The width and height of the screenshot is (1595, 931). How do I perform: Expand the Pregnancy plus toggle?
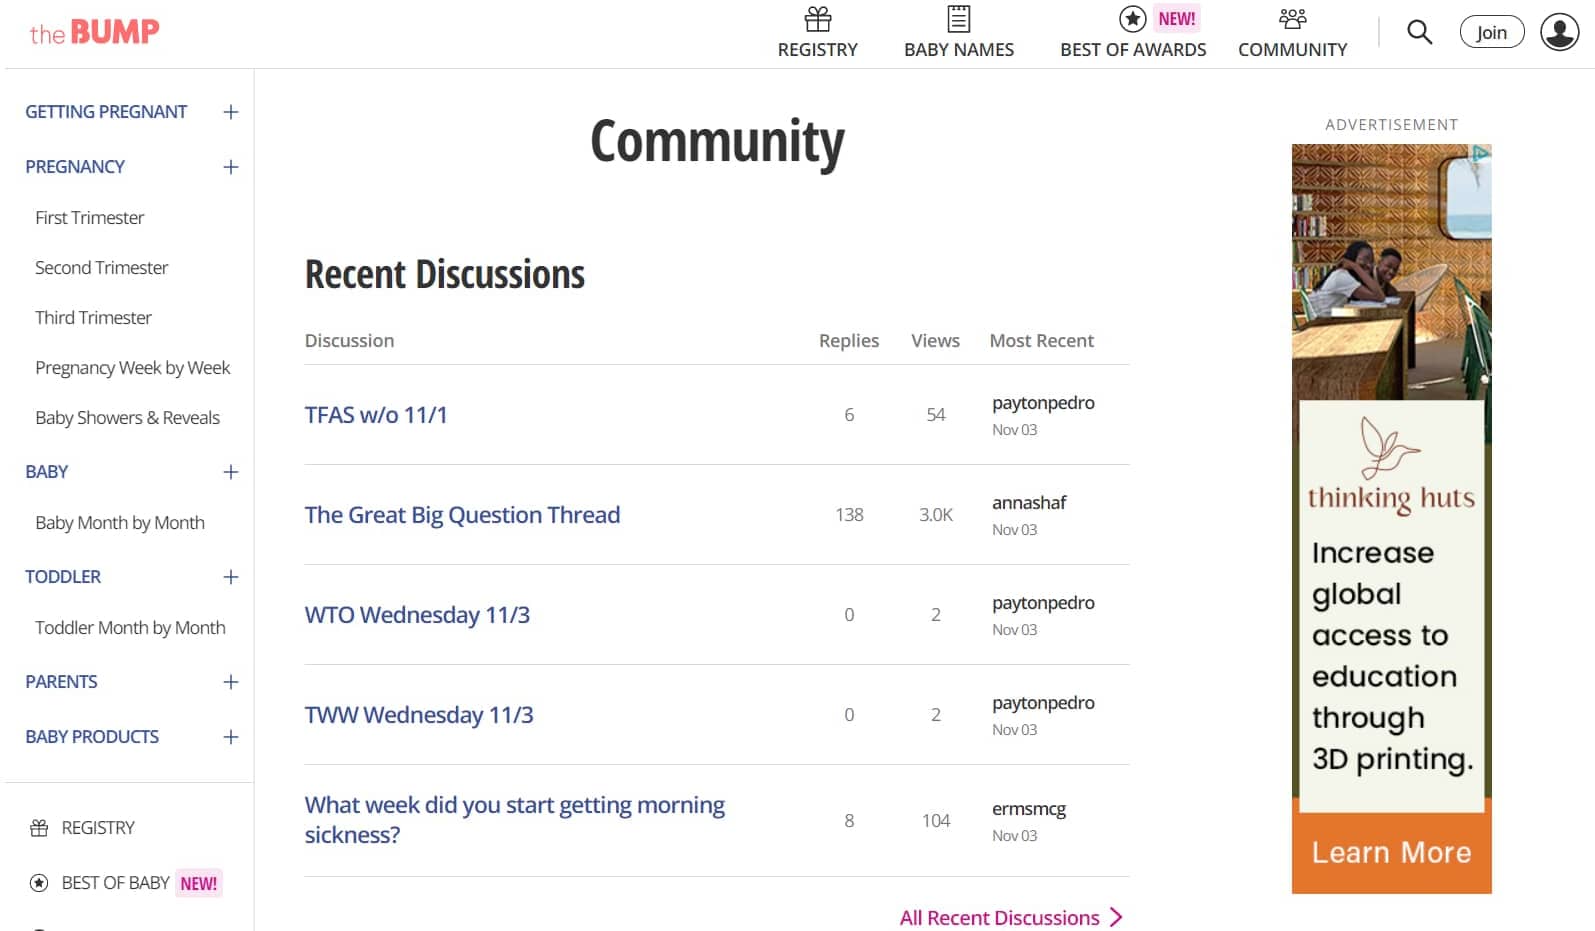[231, 167]
